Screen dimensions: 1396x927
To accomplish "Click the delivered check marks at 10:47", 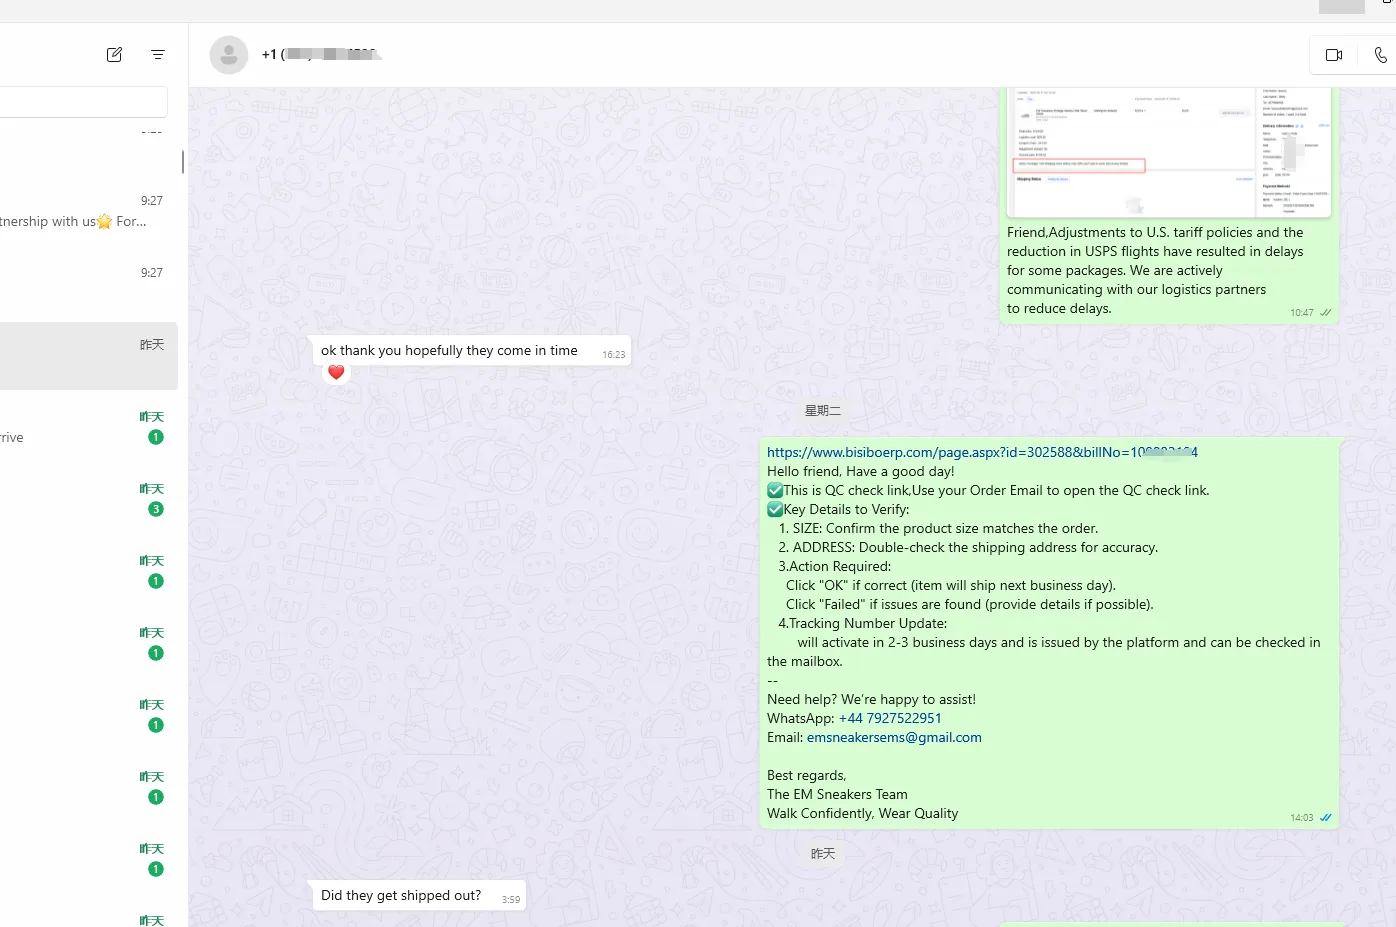I will coord(1326,313).
